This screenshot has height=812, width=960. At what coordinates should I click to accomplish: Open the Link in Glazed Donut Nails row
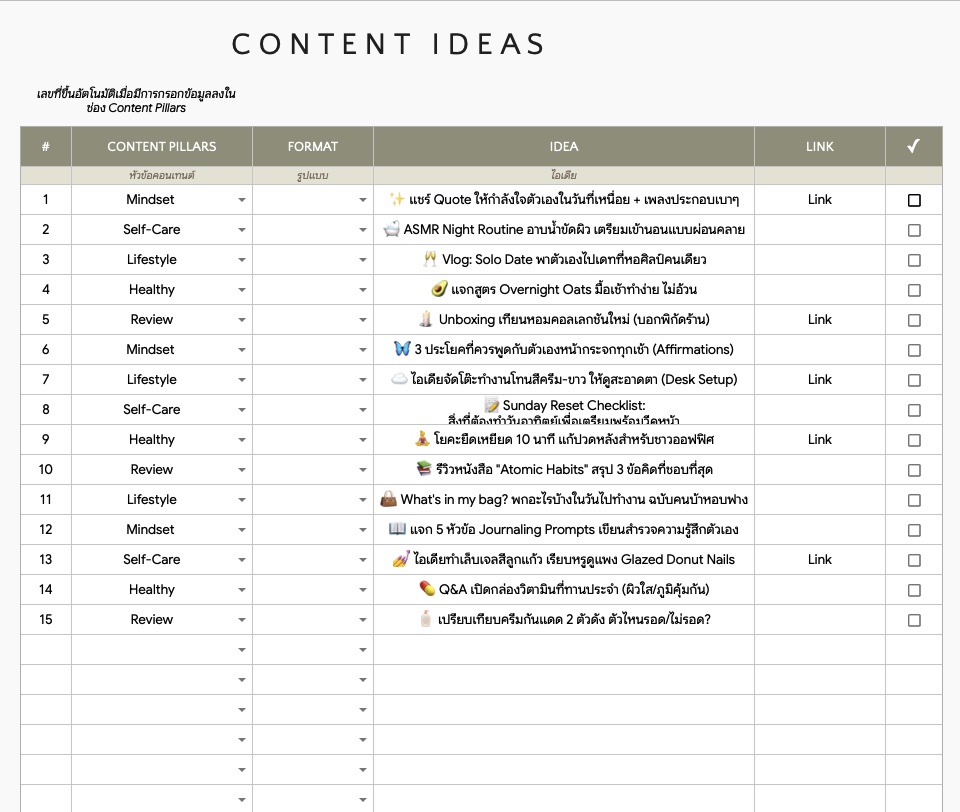pos(819,560)
